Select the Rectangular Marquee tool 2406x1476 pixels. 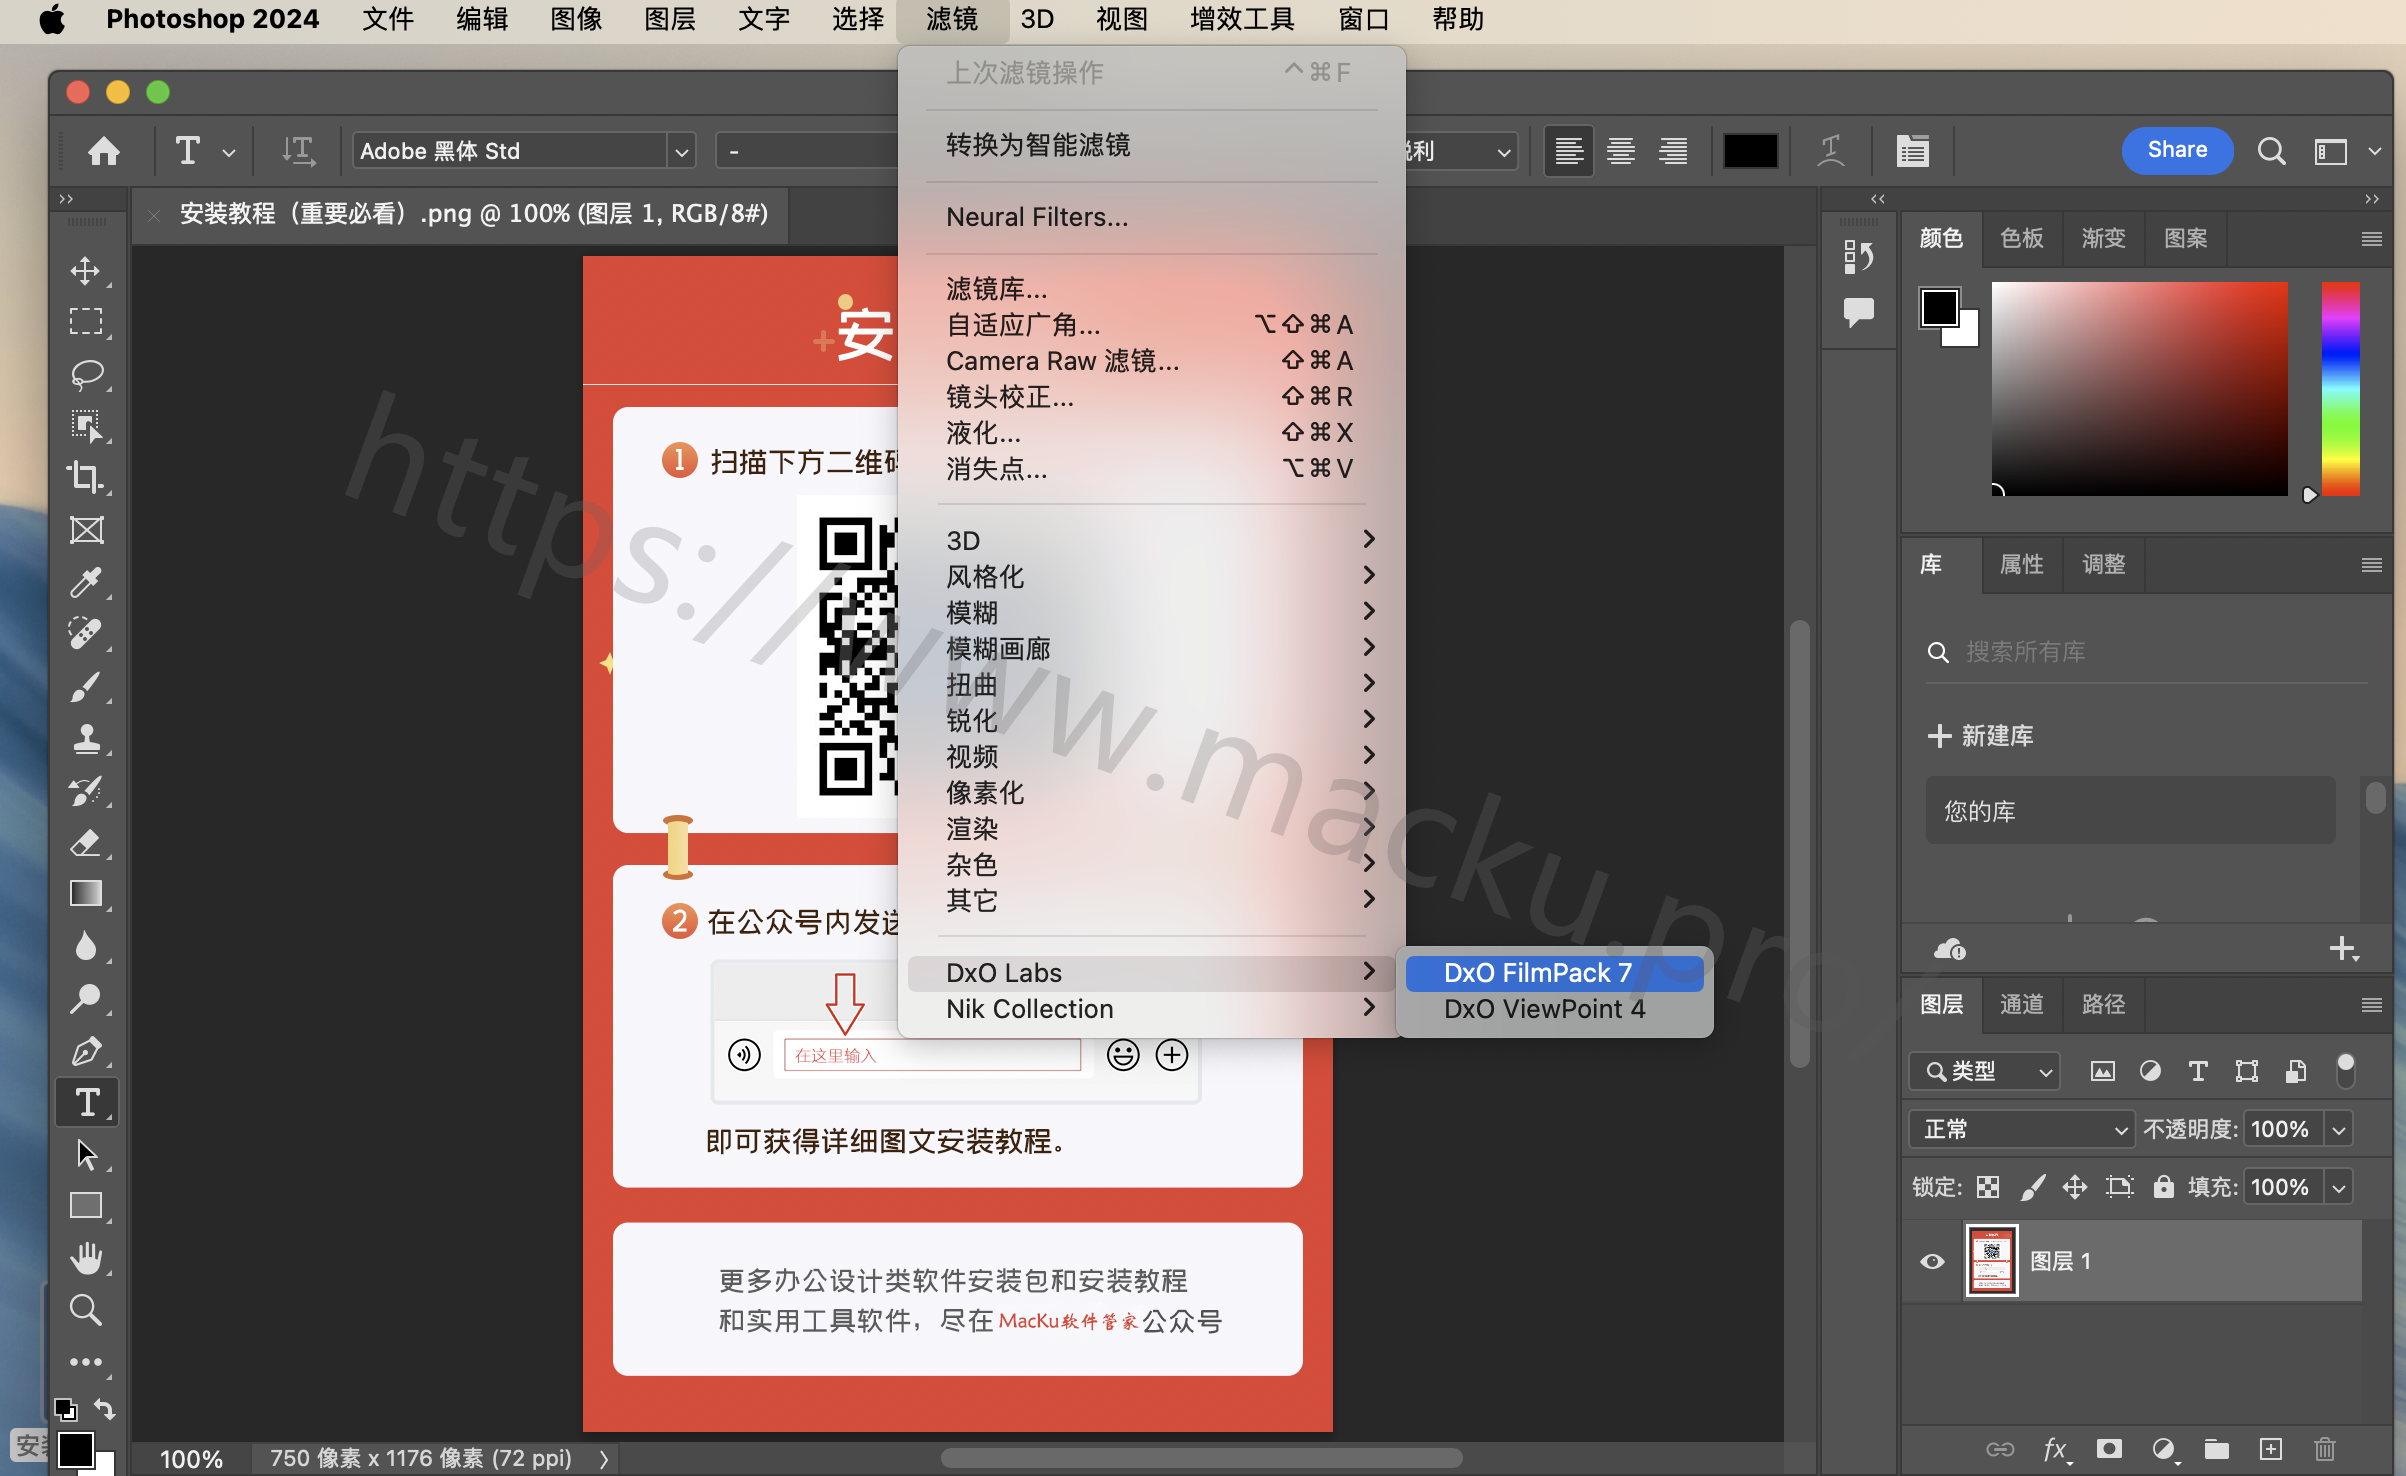[86, 322]
